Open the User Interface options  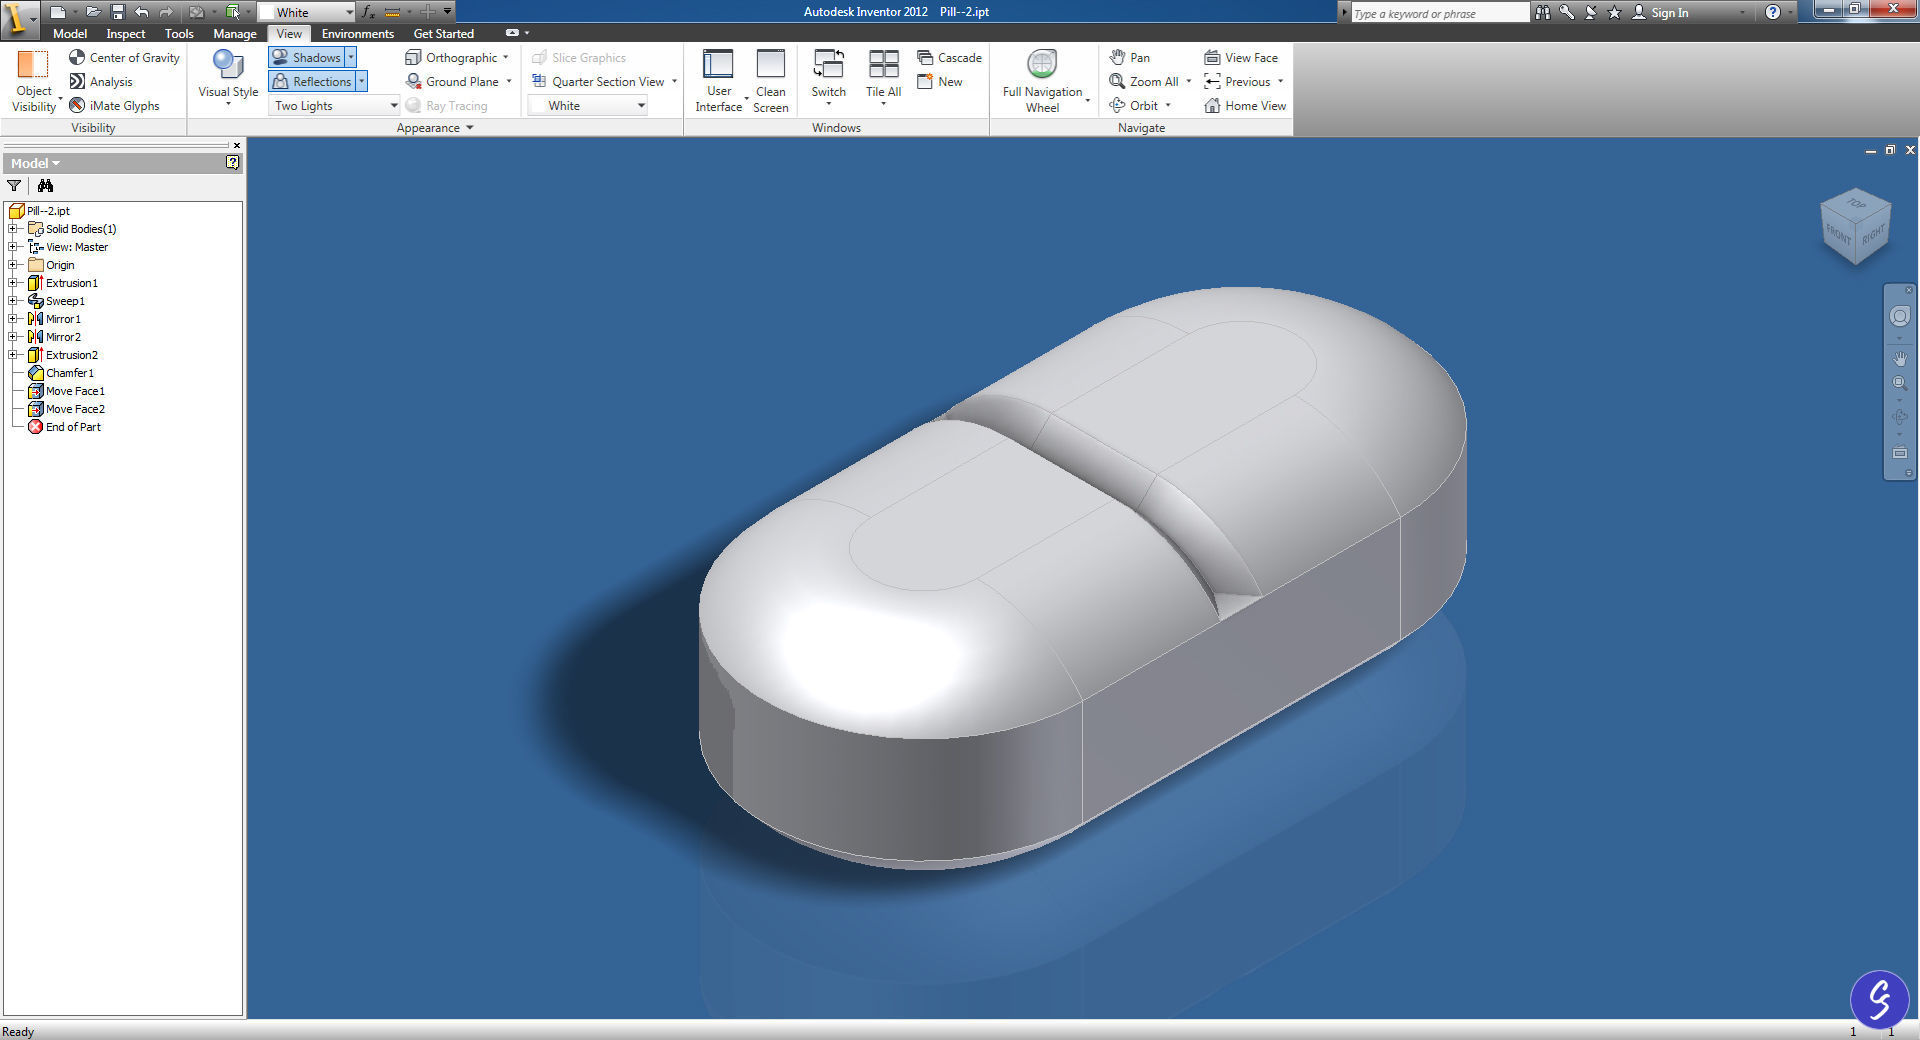click(719, 80)
